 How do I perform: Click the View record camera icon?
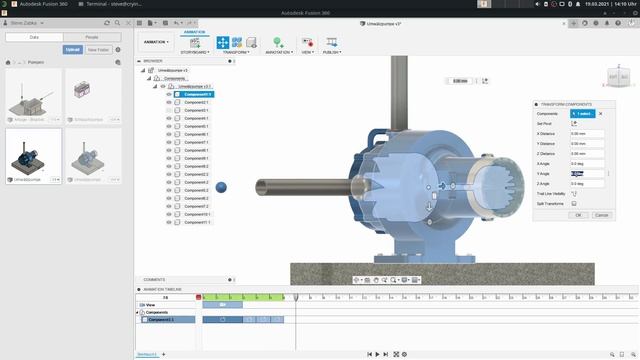(x=307, y=42)
